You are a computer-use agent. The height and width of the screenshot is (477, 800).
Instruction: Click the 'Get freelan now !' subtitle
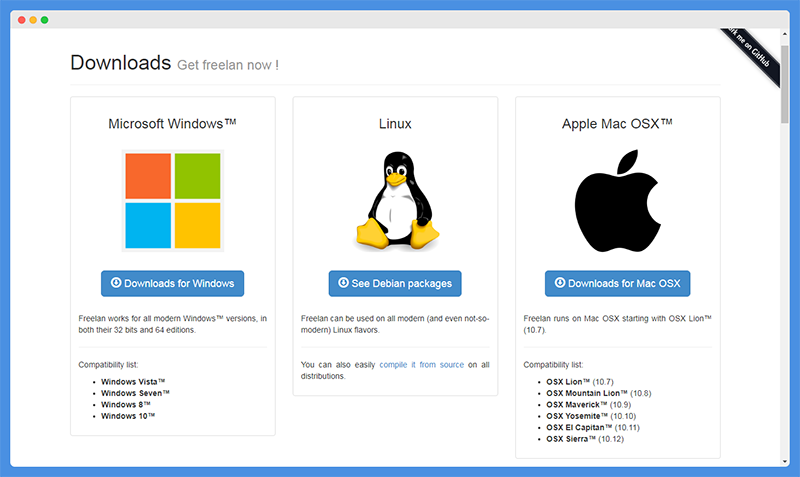tap(228, 65)
